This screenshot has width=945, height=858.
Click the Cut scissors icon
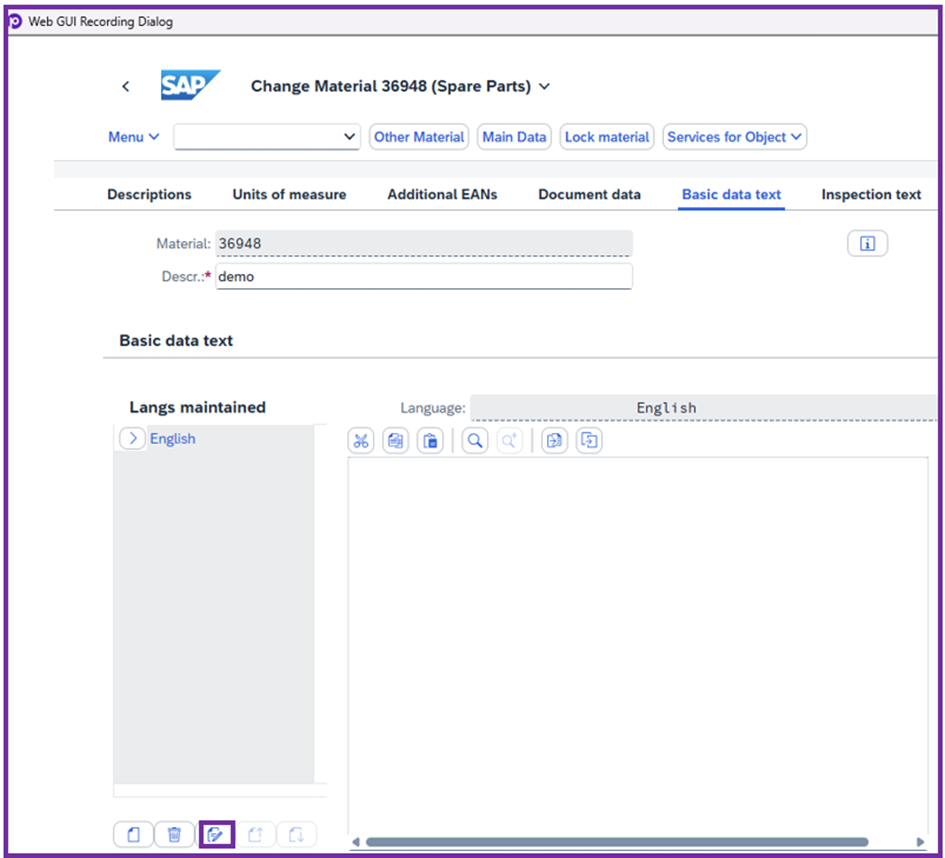(361, 440)
